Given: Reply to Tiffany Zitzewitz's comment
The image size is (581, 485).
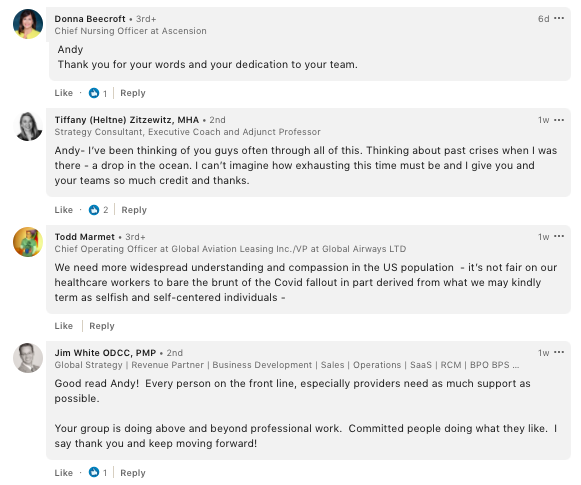Looking at the screenshot, I should (x=134, y=210).
